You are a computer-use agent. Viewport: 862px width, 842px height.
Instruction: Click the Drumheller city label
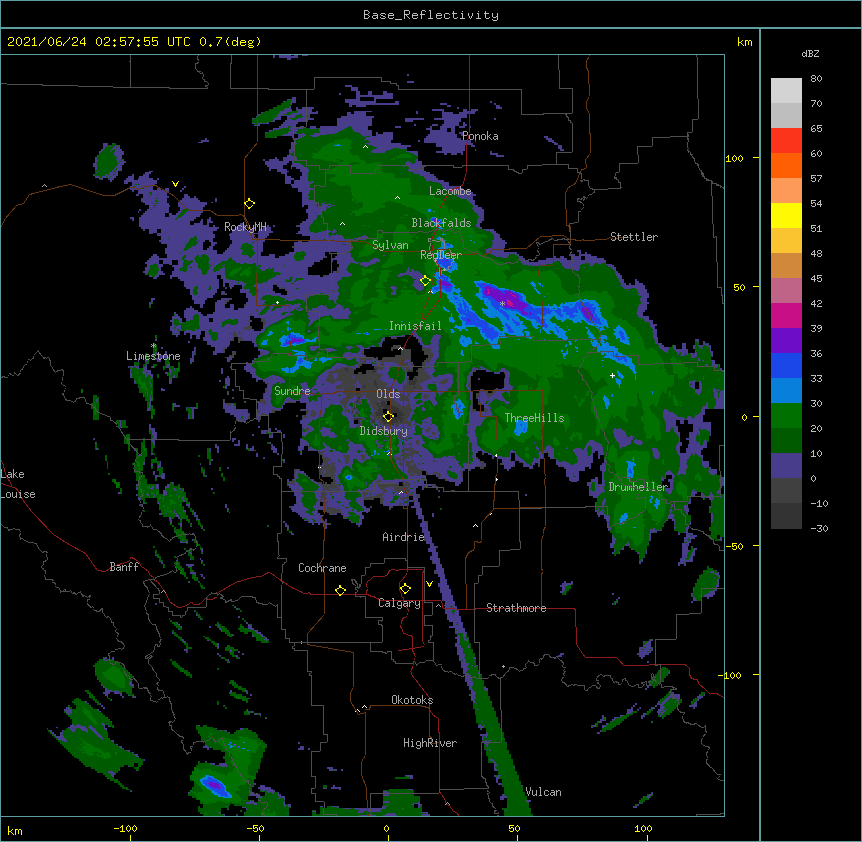[x=638, y=487]
